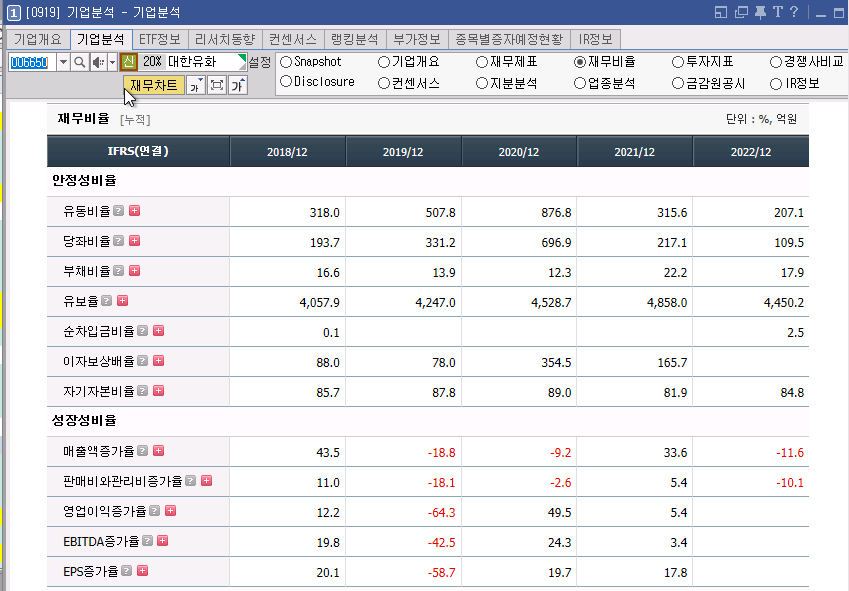
Task: Click the green 신 indicator icon
Action: coord(128,62)
